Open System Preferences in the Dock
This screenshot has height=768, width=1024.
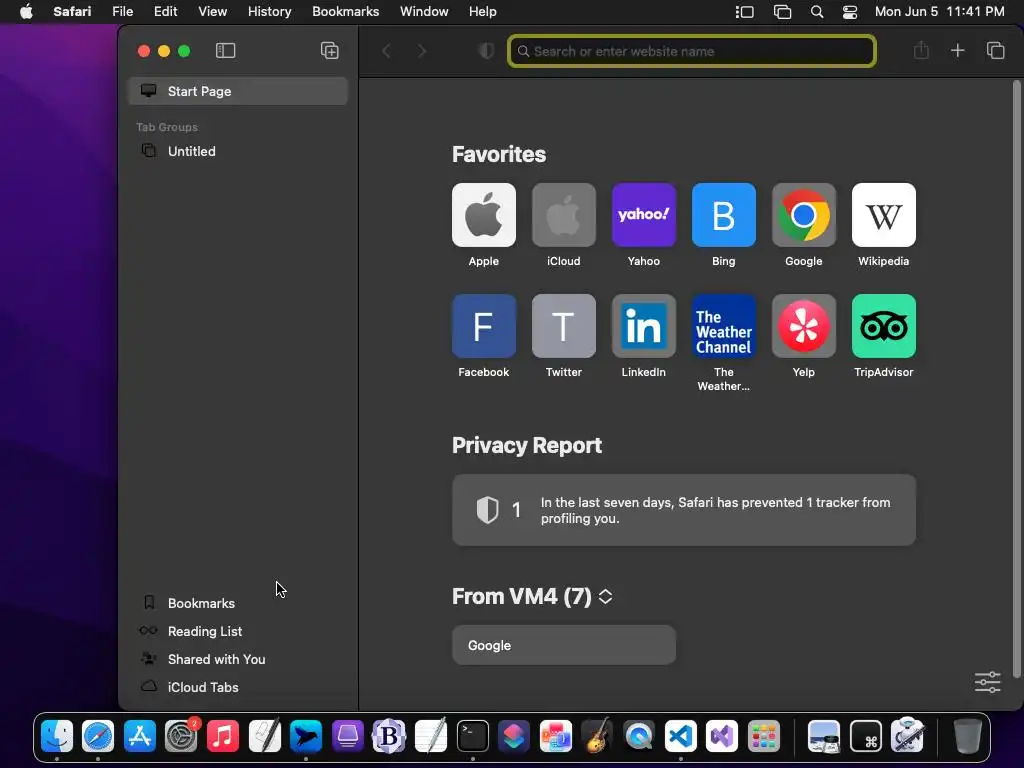tap(181, 736)
